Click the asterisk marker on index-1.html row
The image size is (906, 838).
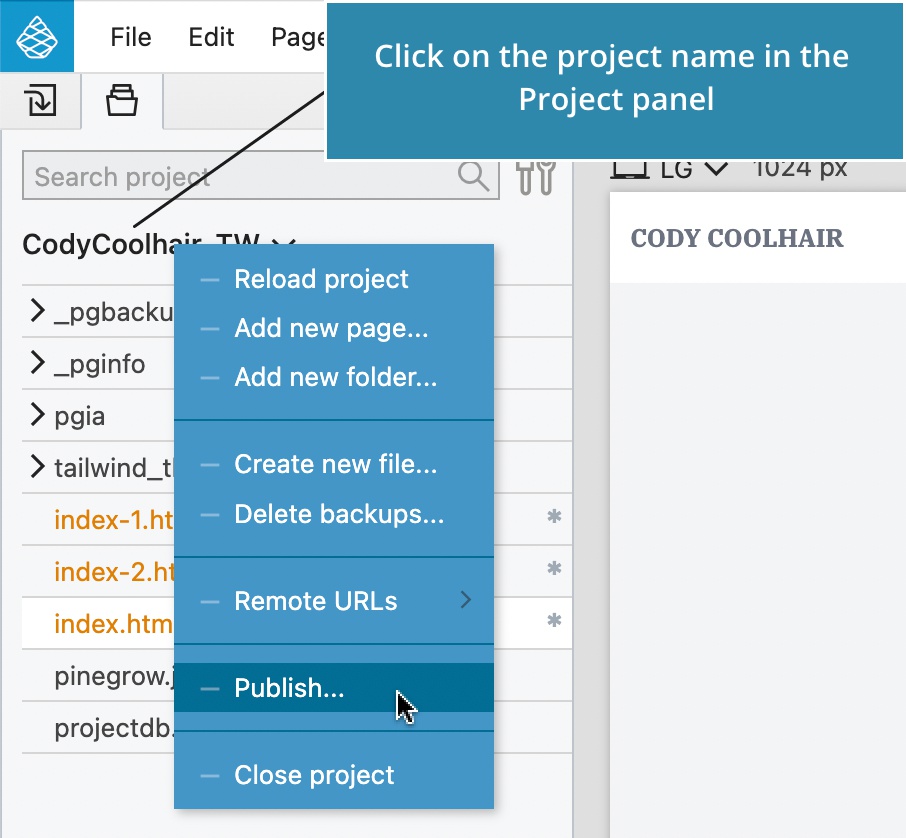554,516
